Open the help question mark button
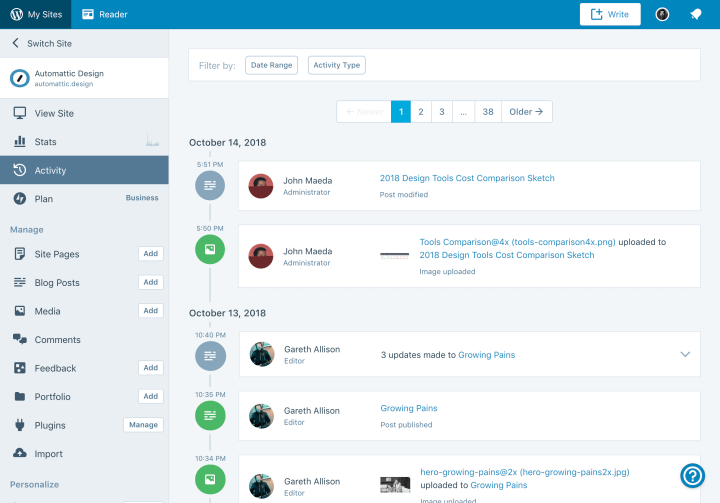The width and height of the screenshot is (720, 503). click(x=692, y=475)
